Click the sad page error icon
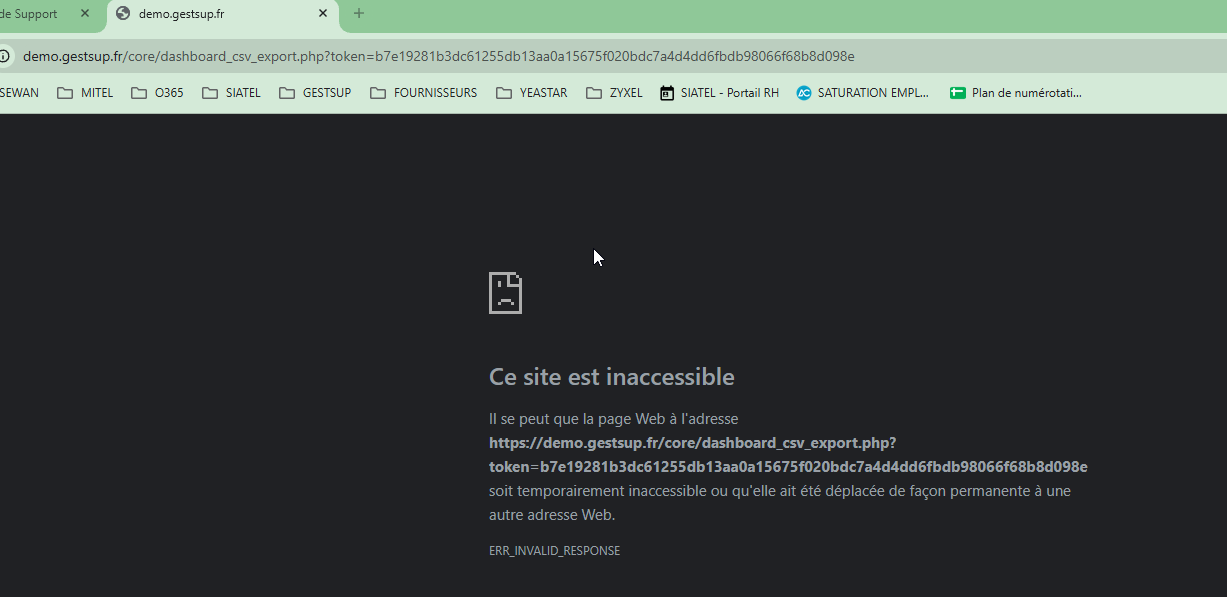 click(x=505, y=292)
